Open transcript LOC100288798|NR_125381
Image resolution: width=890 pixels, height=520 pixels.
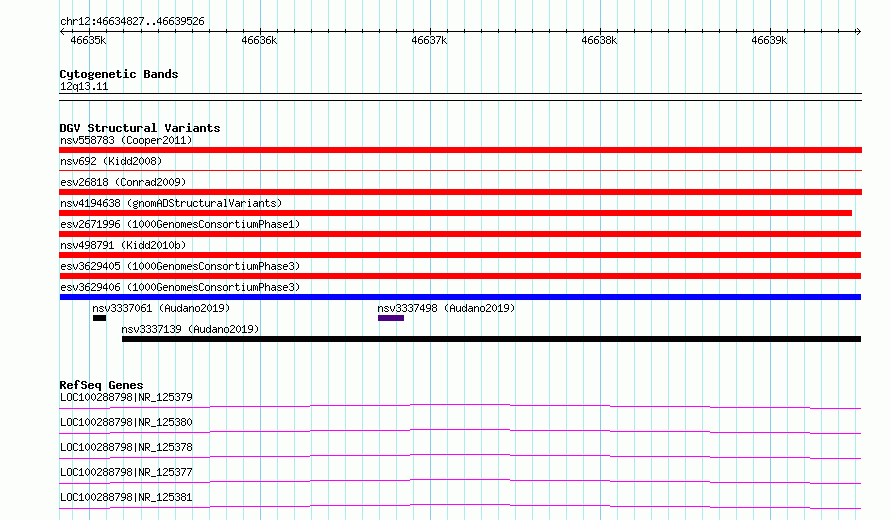click(x=126, y=497)
